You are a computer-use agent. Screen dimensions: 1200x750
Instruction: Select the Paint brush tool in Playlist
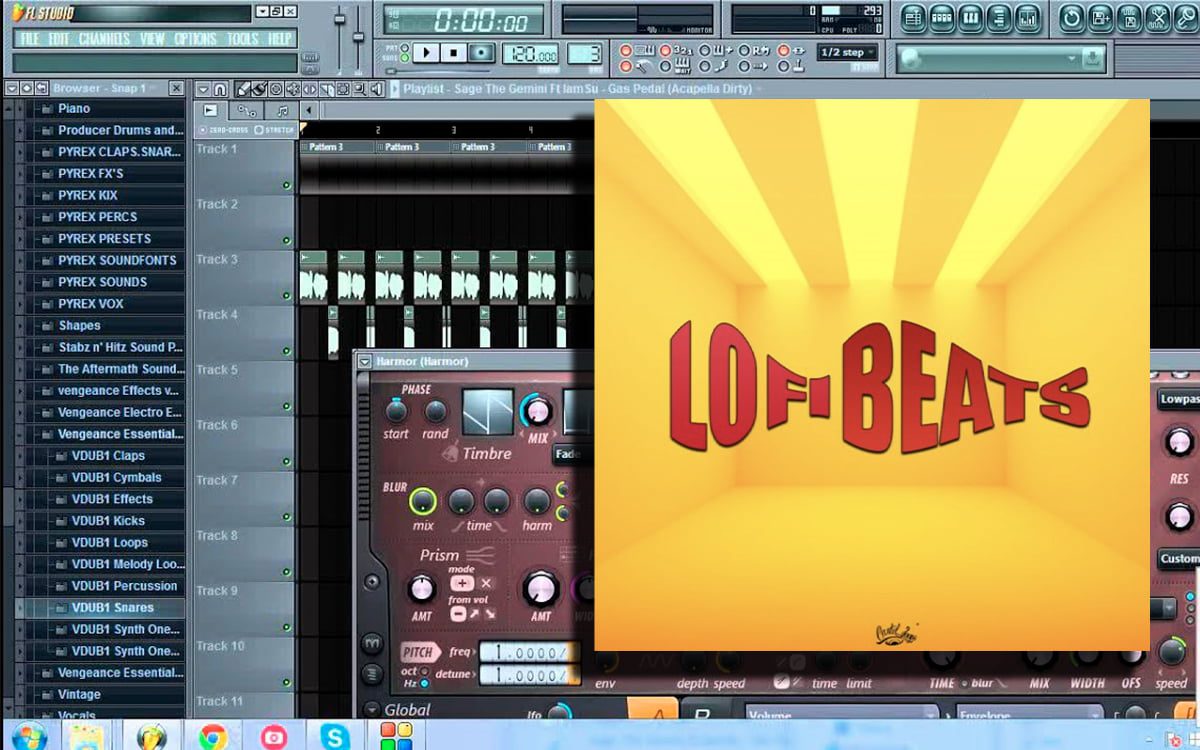pos(258,89)
